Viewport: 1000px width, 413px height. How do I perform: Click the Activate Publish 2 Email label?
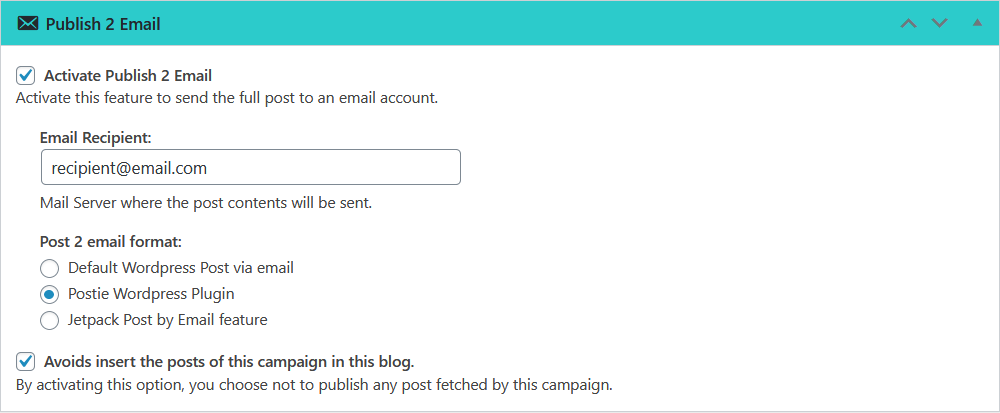(128, 76)
